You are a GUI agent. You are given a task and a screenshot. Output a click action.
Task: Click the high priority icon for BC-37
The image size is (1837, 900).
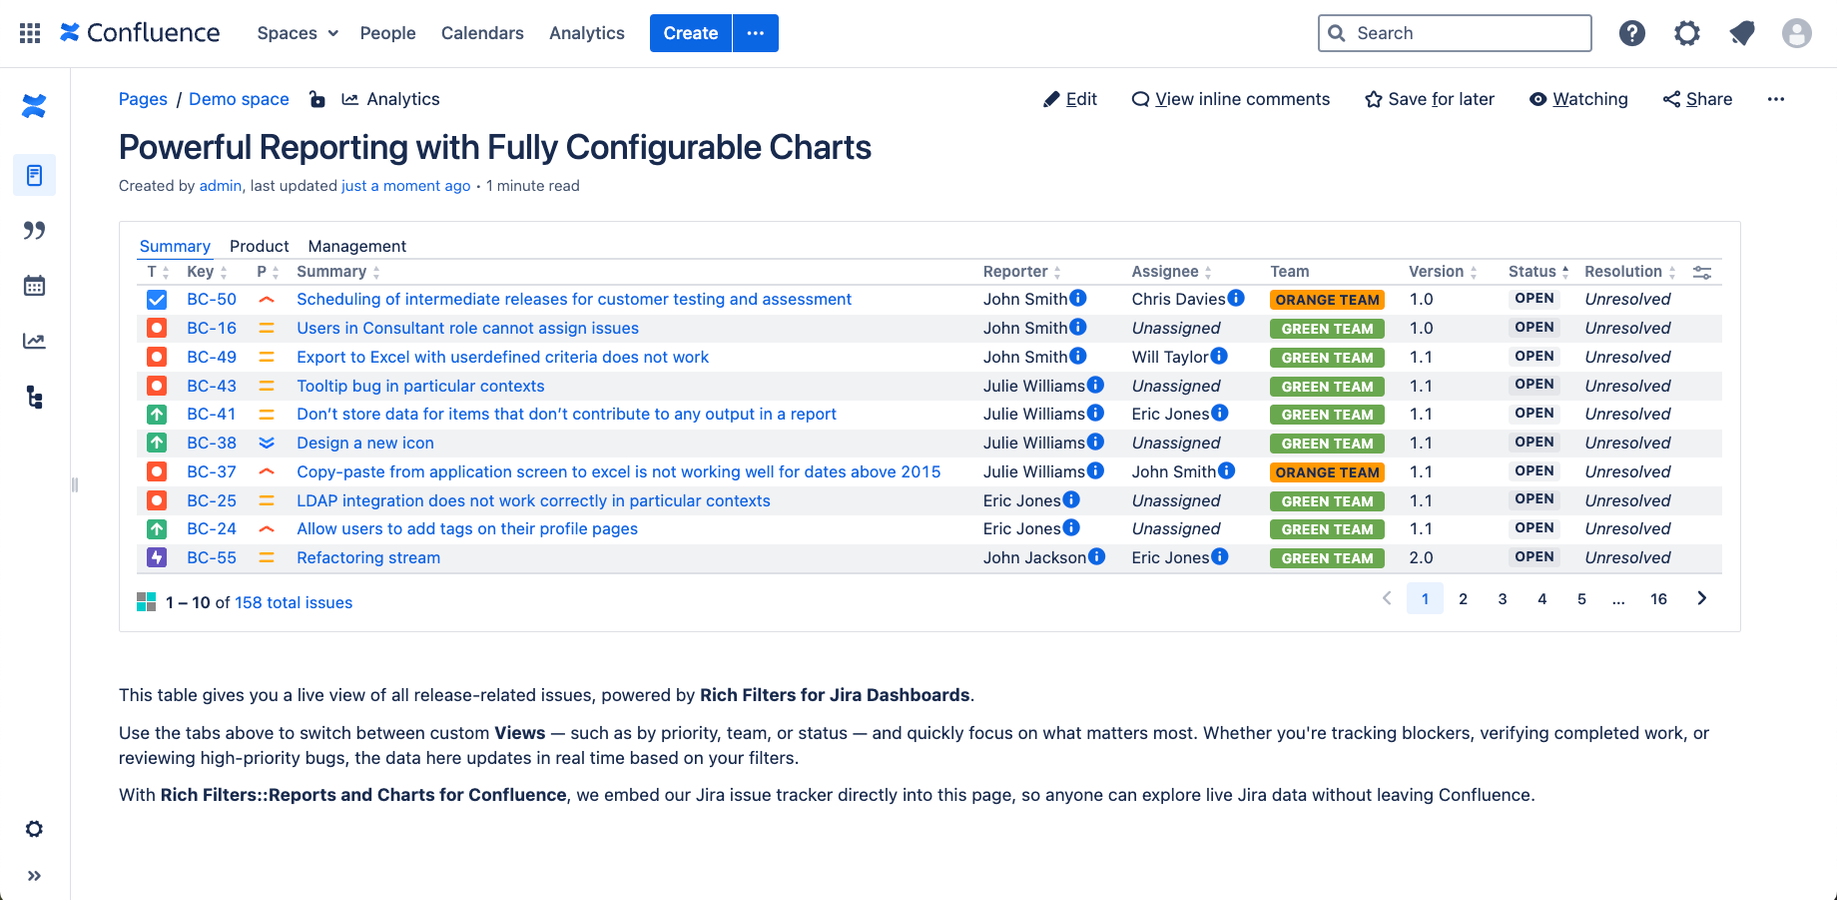[266, 472]
